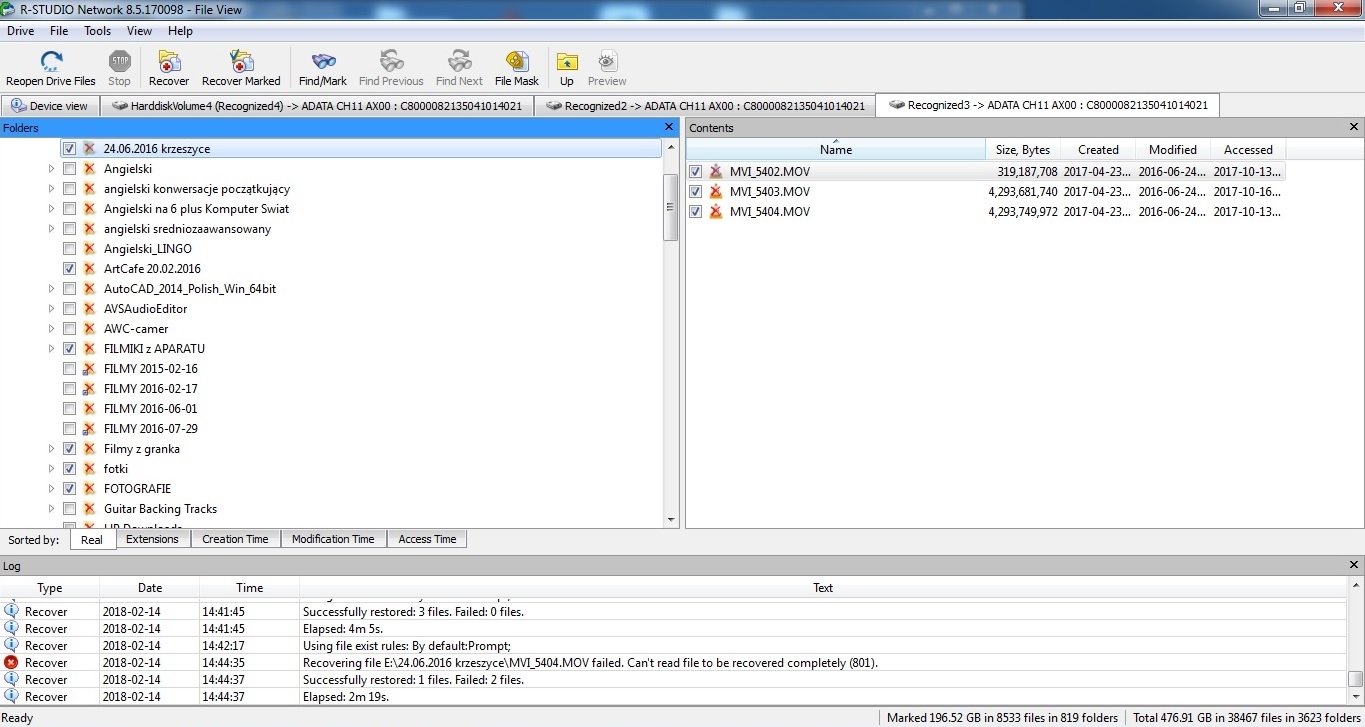Sort folders by Creation Time
The width and height of the screenshot is (1365, 727).
click(x=235, y=539)
